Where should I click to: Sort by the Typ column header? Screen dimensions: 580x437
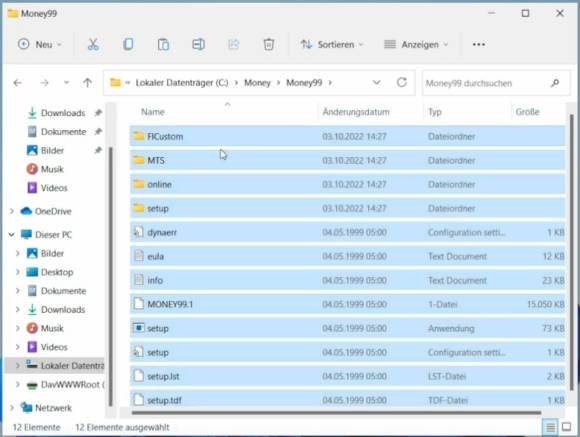(x=435, y=112)
